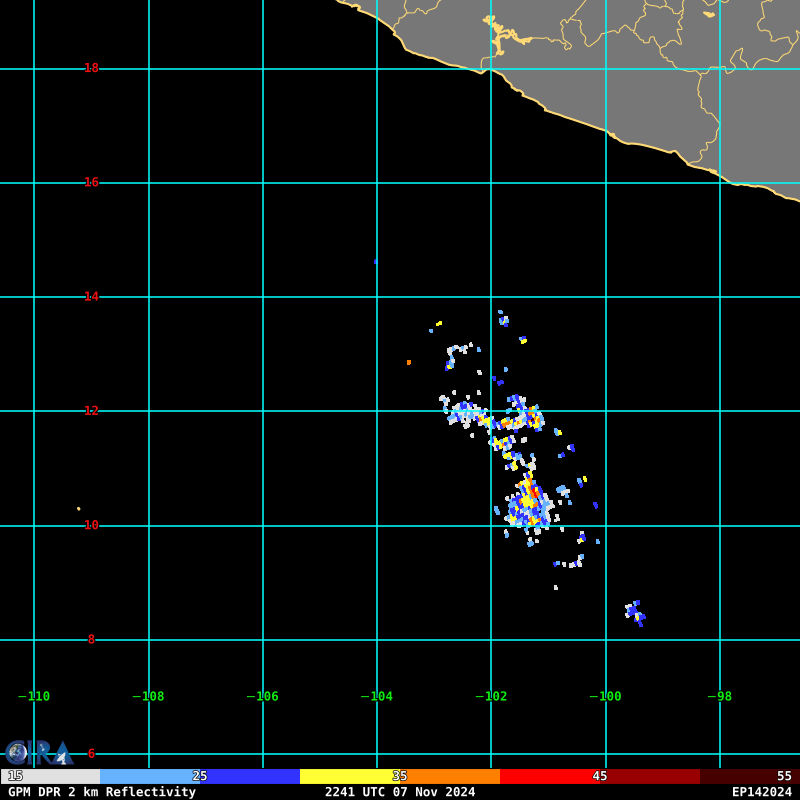Select the GPM DPR 2 km Reflectivity label

tap(102, 792)
